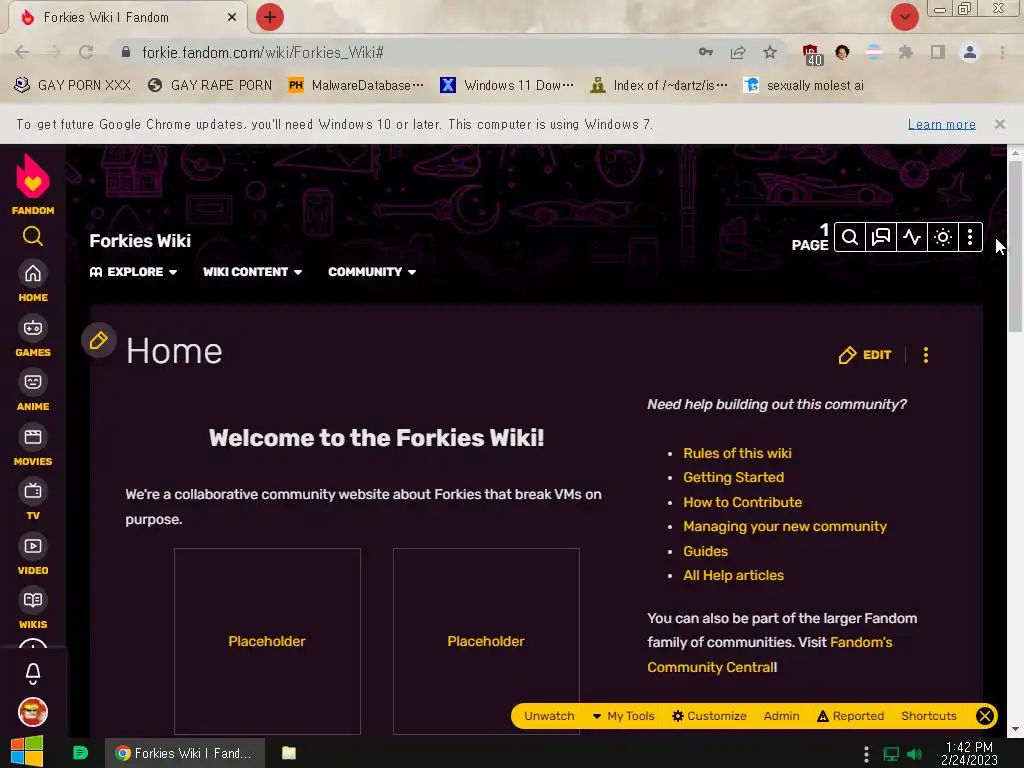The height and width of the screenshot is (768, 1024).
Task: Expand the COMMUNITY menu
Action: [372, 272]
